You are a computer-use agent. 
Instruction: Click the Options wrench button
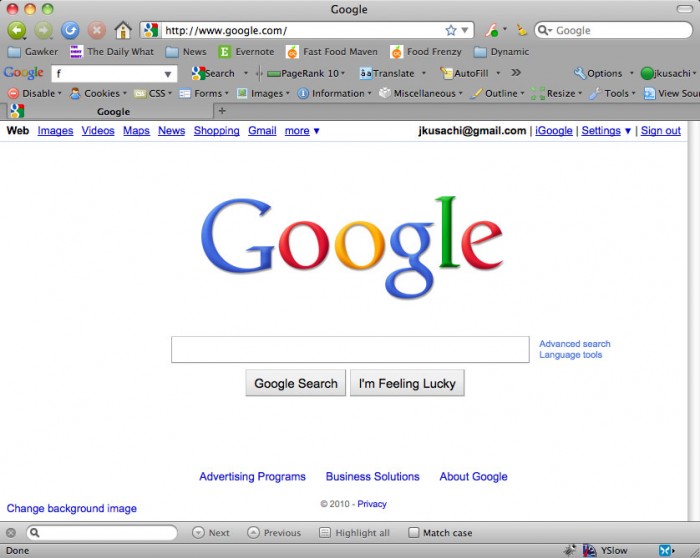click(x=598, y=73)
